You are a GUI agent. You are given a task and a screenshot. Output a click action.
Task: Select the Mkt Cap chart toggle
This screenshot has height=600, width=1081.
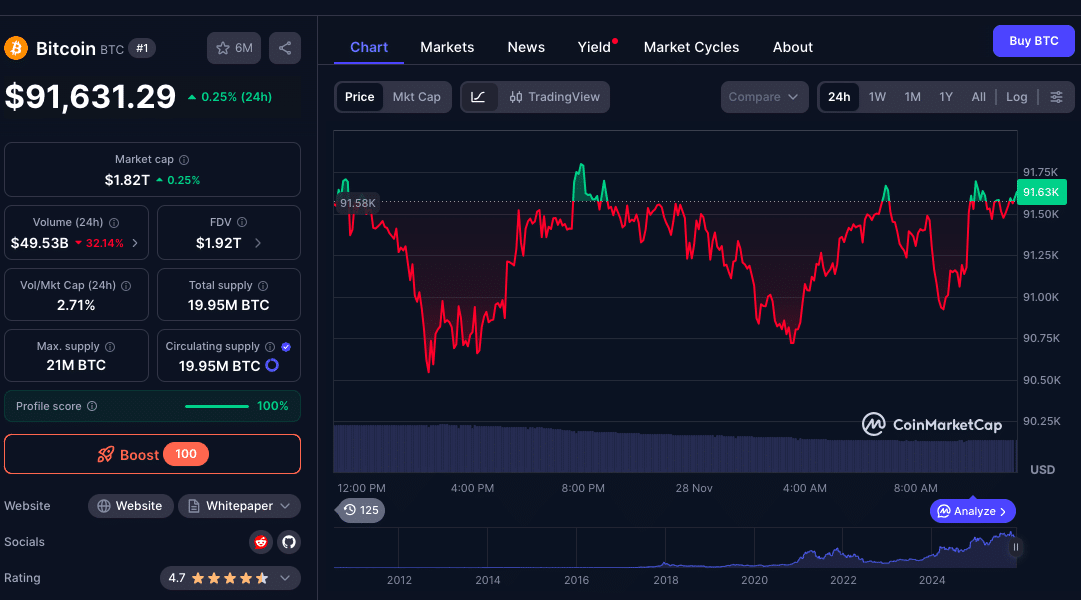pyautogui.click(x=416, y=97)
